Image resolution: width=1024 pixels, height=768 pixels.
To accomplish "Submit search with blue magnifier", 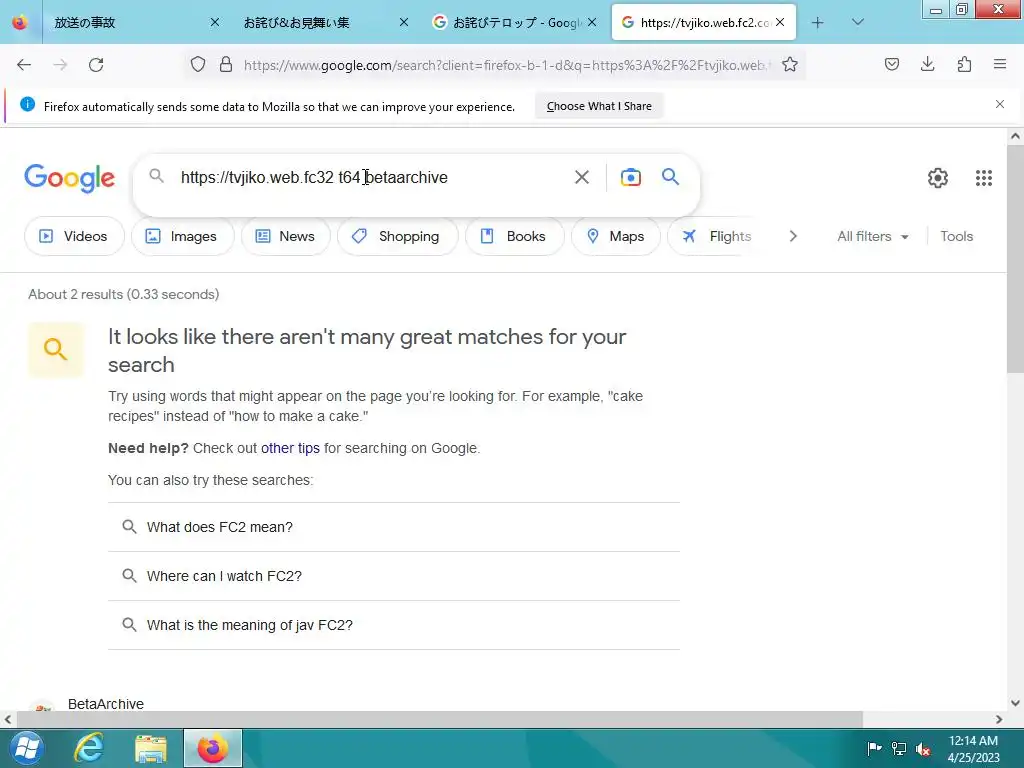I will 670,176.
